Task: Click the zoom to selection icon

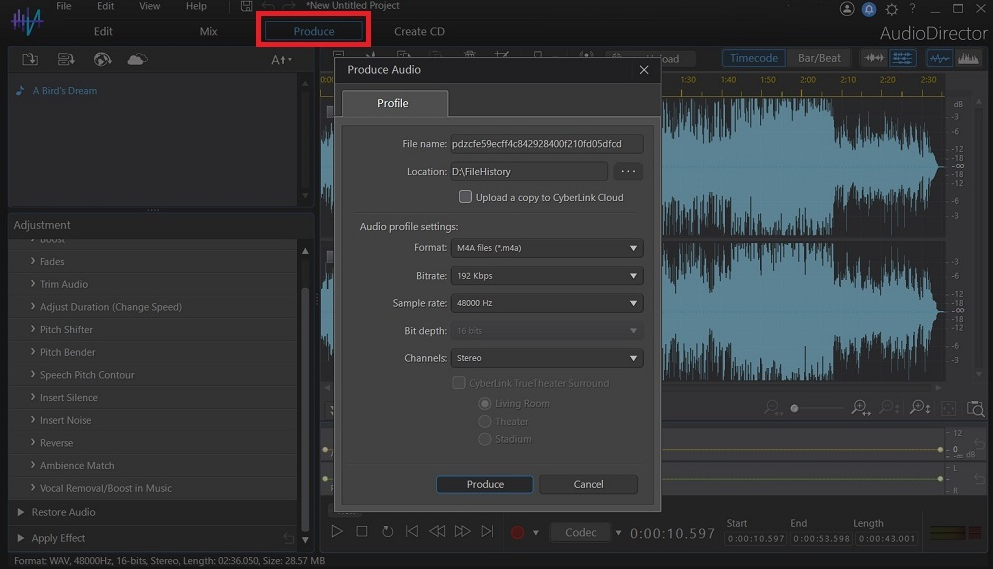Action: point(975,408)
